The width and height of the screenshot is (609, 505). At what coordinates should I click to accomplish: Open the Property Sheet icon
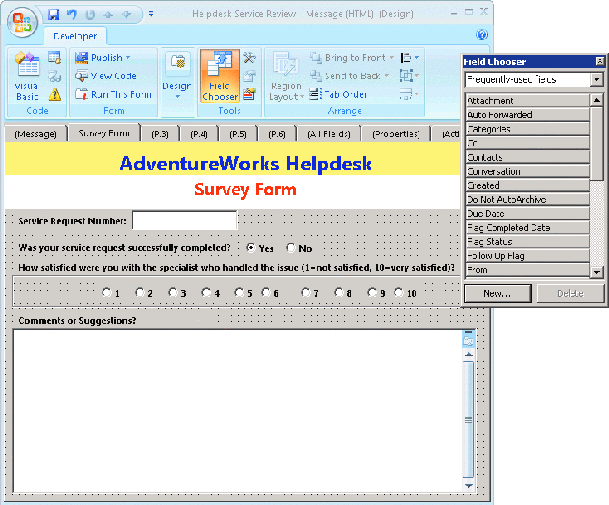pos(249,76)
